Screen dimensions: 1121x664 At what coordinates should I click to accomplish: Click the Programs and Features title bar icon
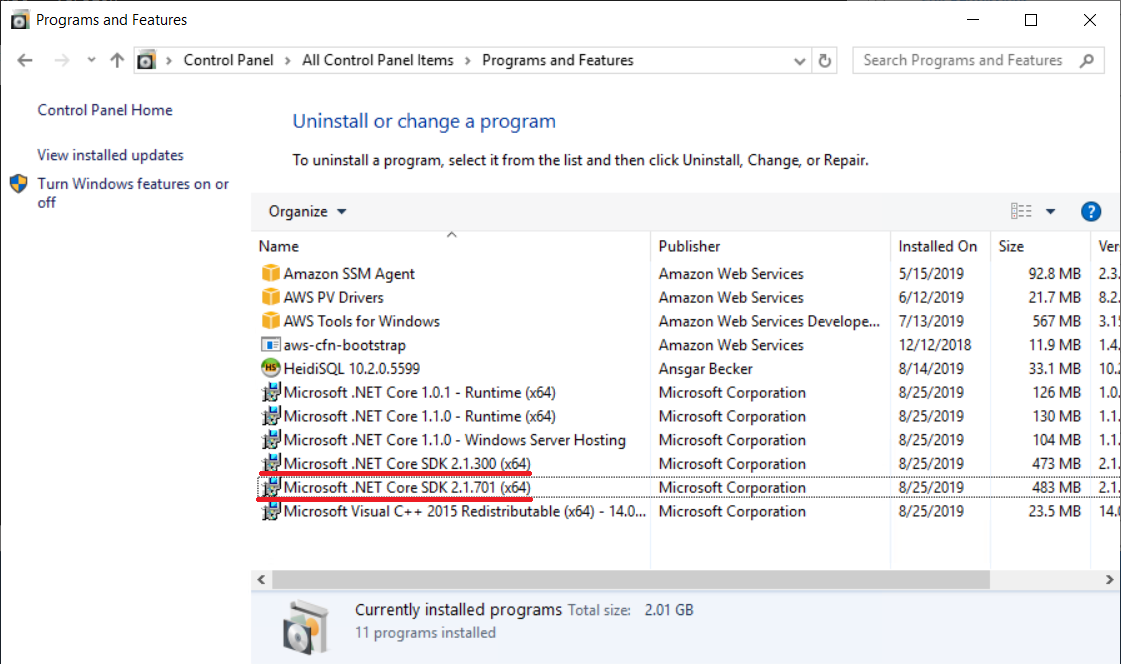[x=19, y=19]
